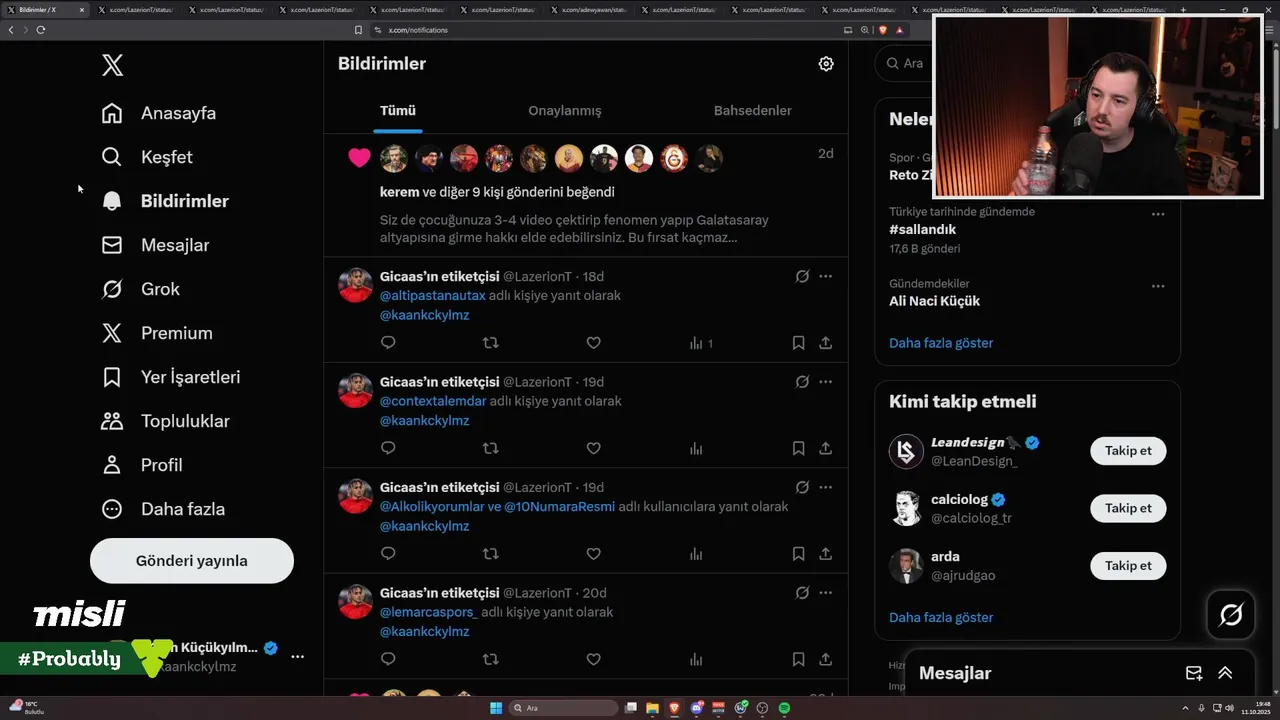1280x720 pixels.
Task: Switch to the Bahsedenler tab
Action: [753, 111]
